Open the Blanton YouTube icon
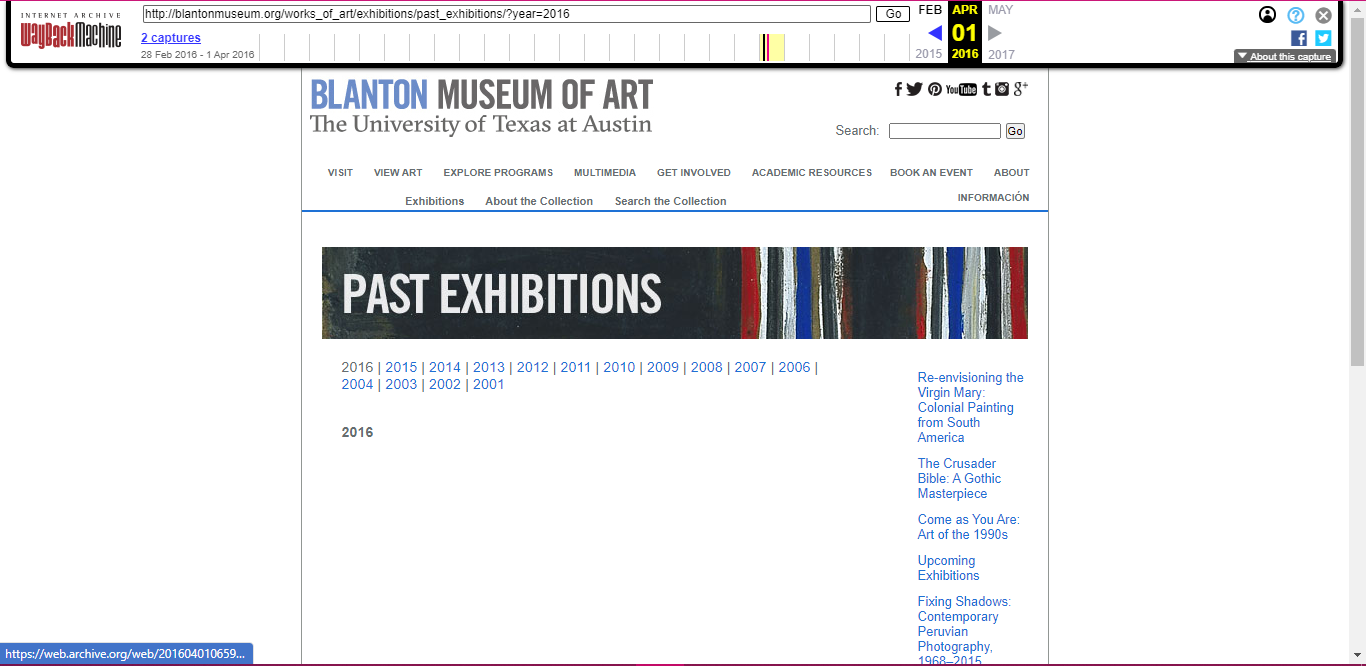 [x=961, y=89]
